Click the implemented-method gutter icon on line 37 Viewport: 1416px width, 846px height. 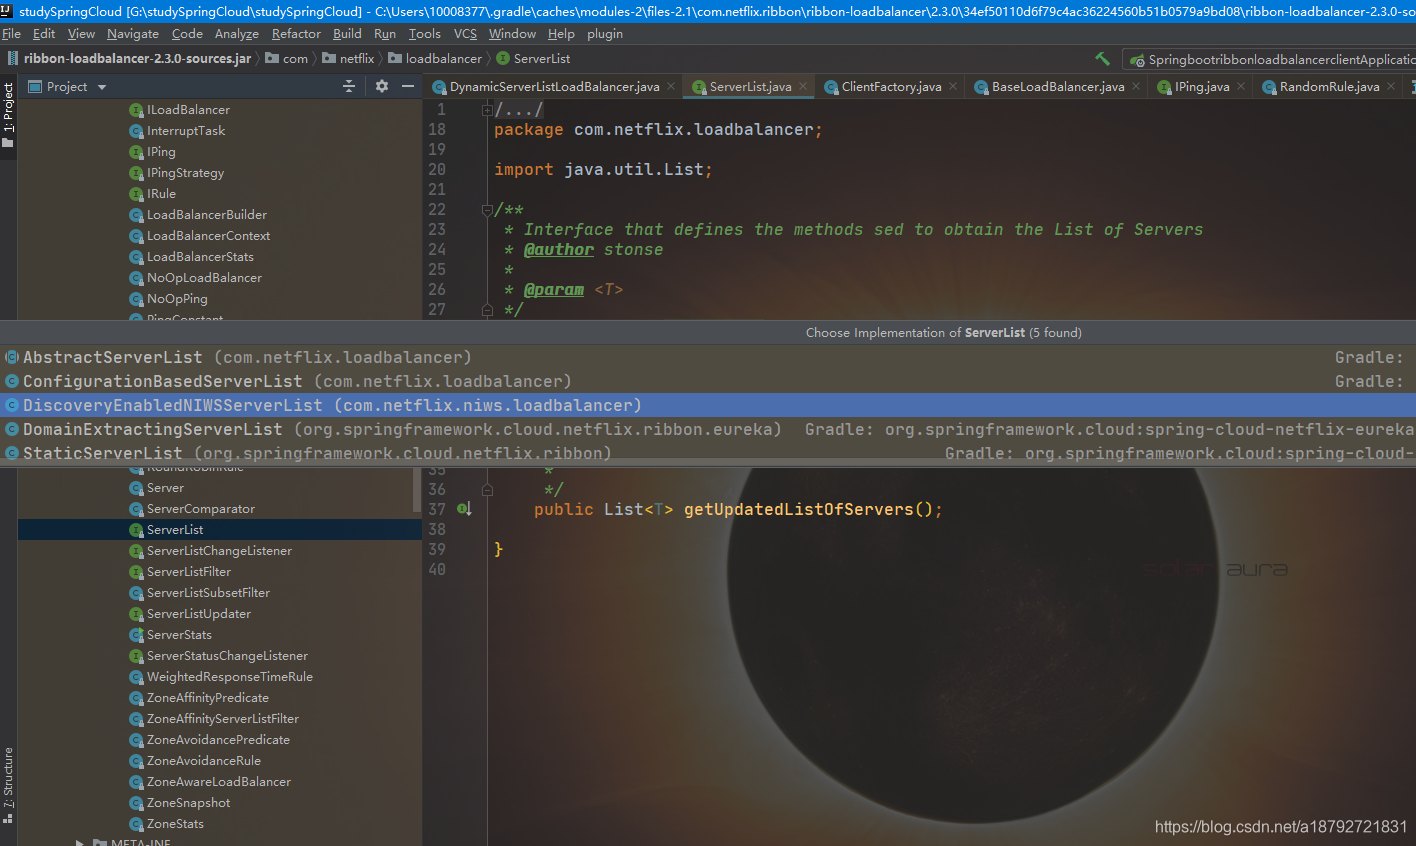click(464, 509)
